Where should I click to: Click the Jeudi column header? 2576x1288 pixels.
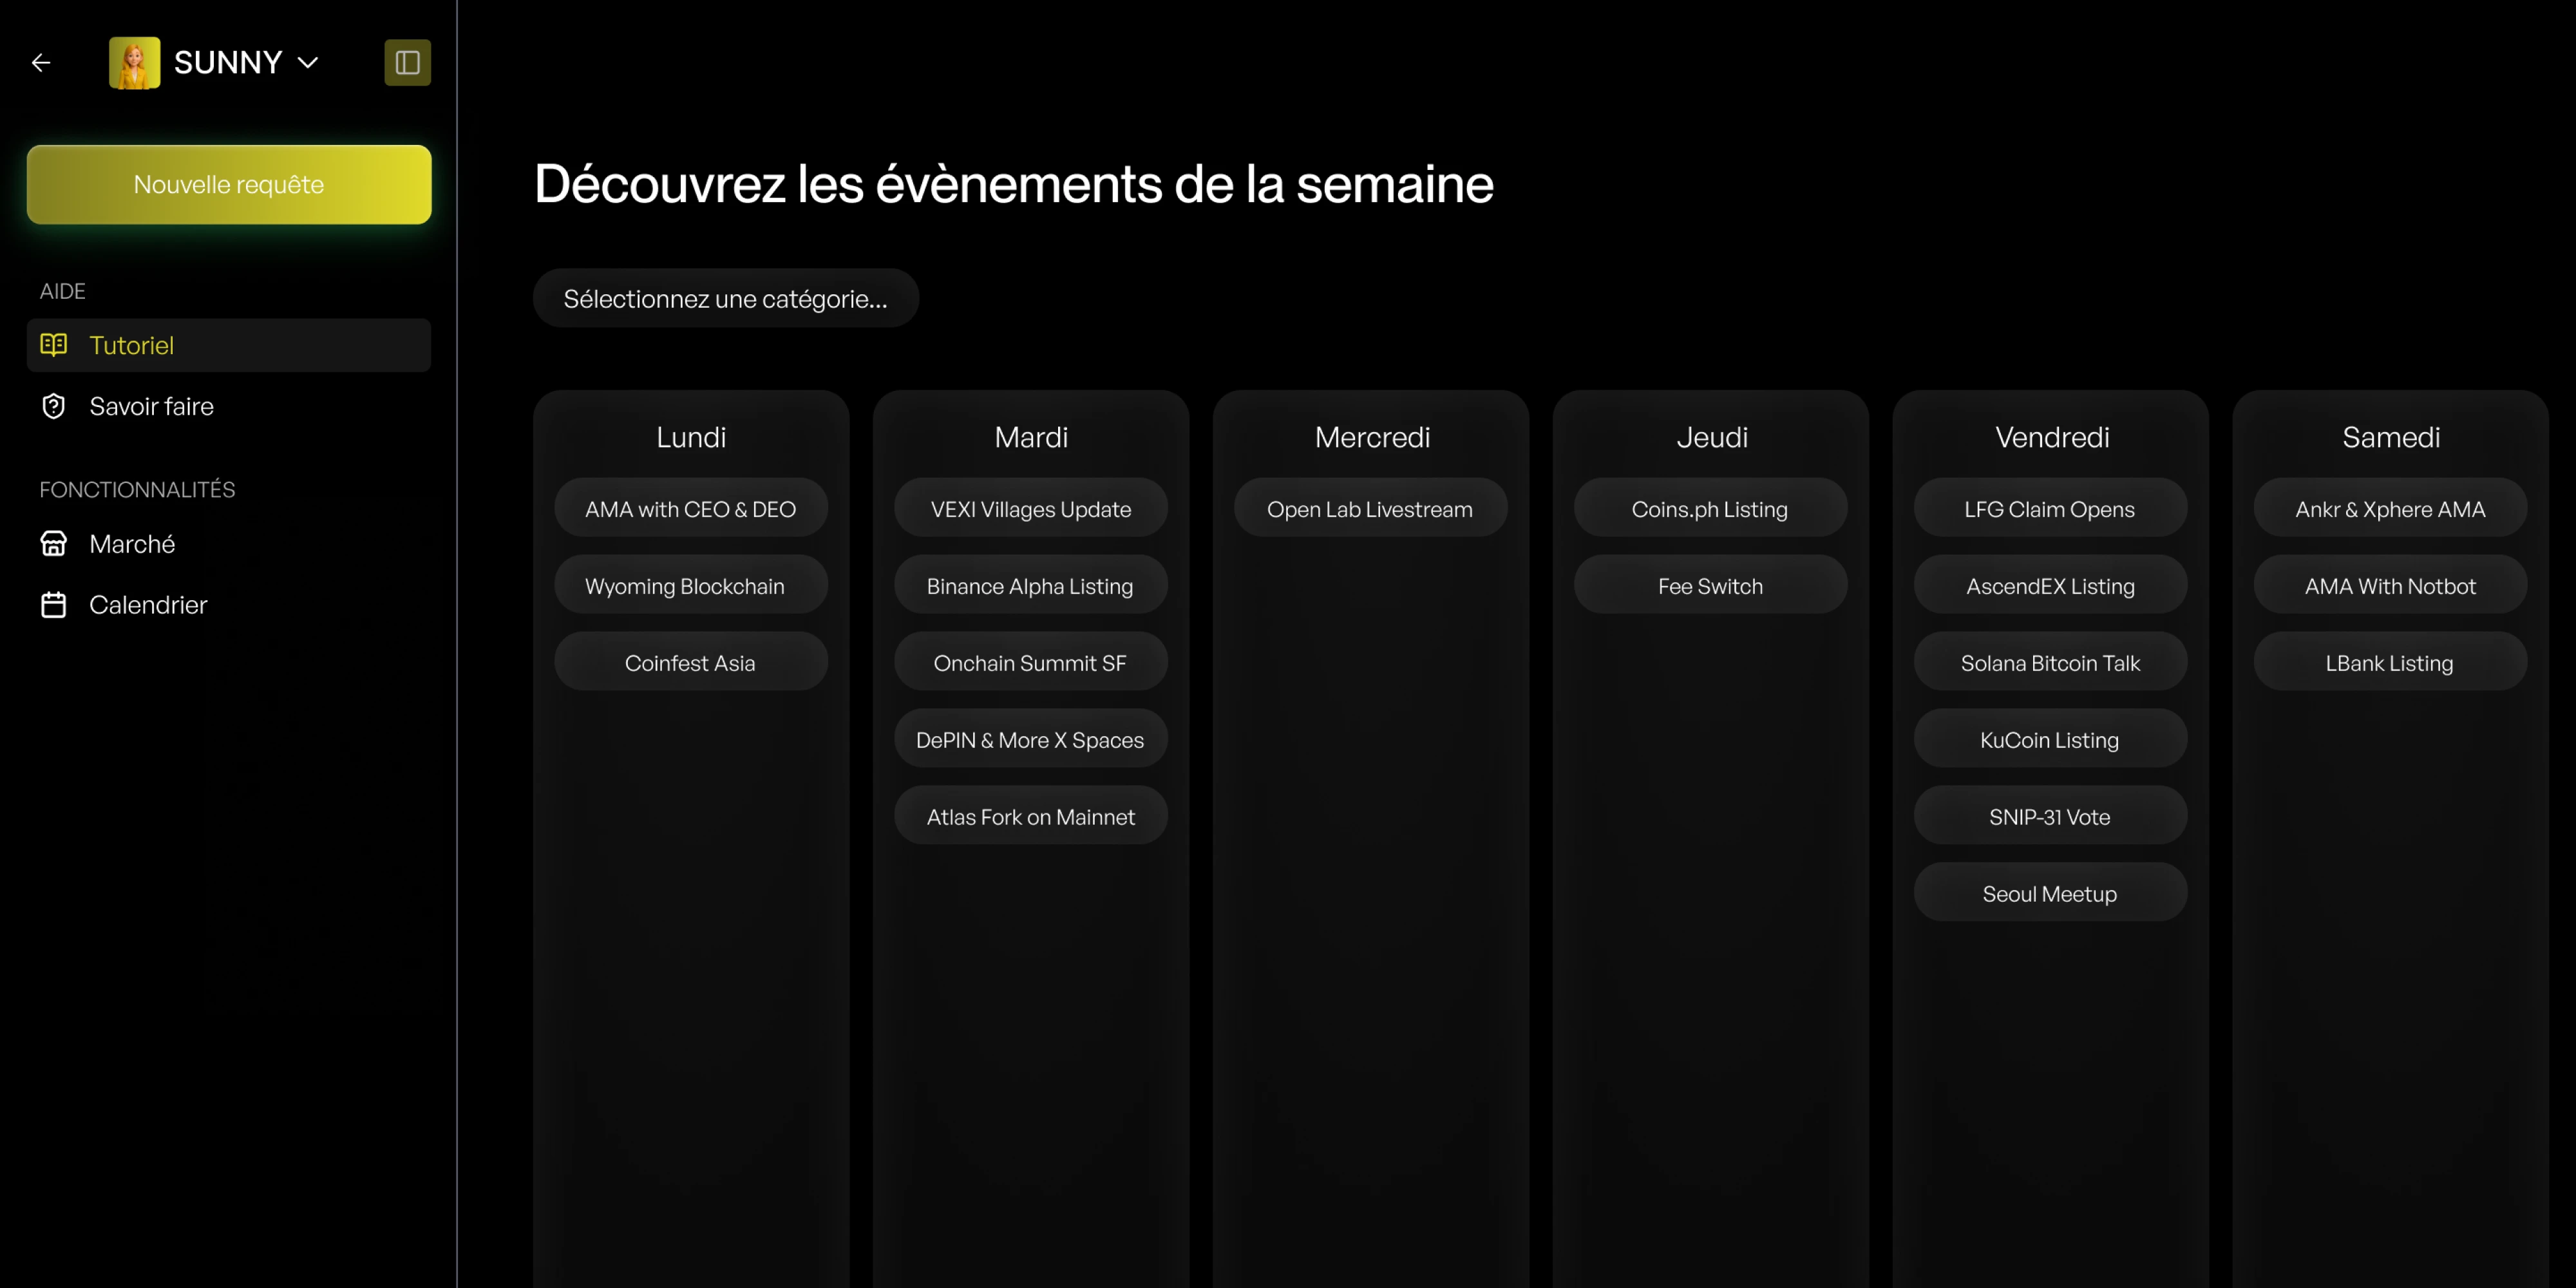click(x=1712, y=437)
